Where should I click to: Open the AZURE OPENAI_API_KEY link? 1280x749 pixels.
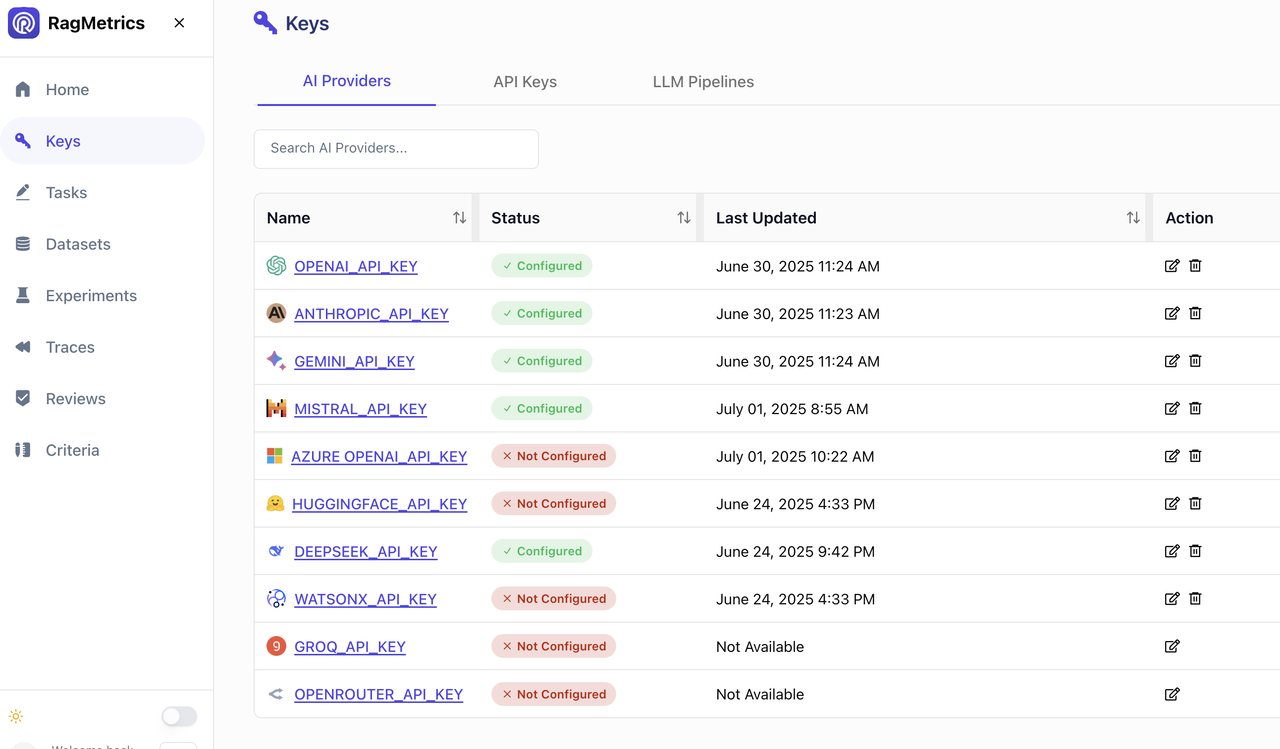379,456
